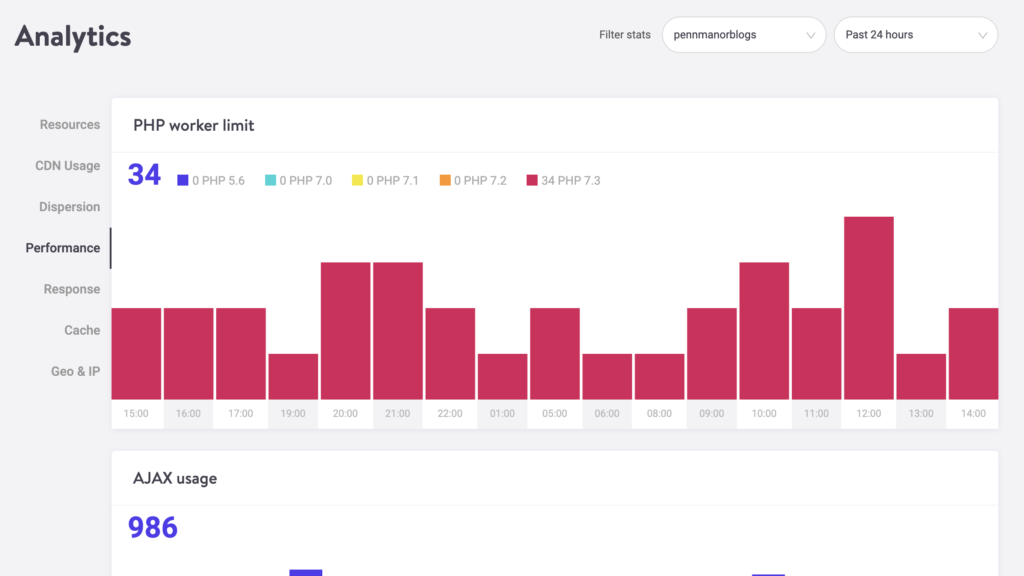Click the 15:00 time axis label
Image resolution: width=1024 pixels, height=576 pixels.
point(136,414)
